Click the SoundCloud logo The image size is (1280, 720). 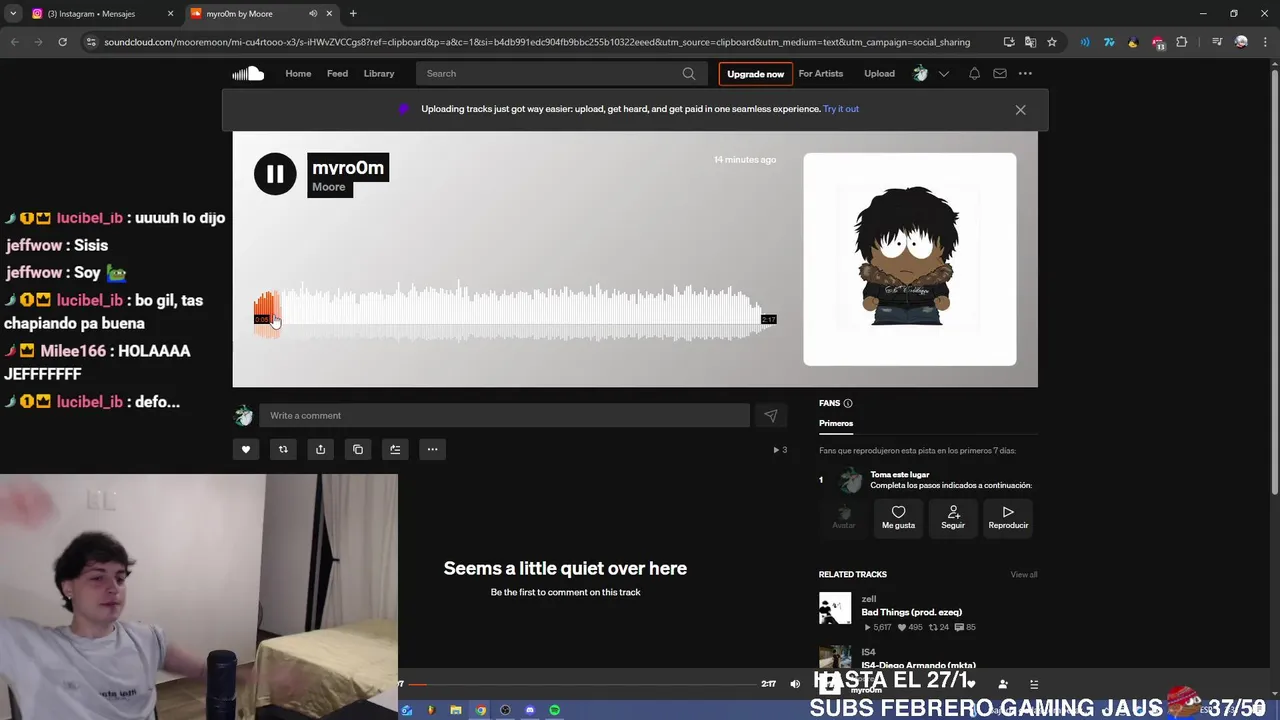click(248, 73)
